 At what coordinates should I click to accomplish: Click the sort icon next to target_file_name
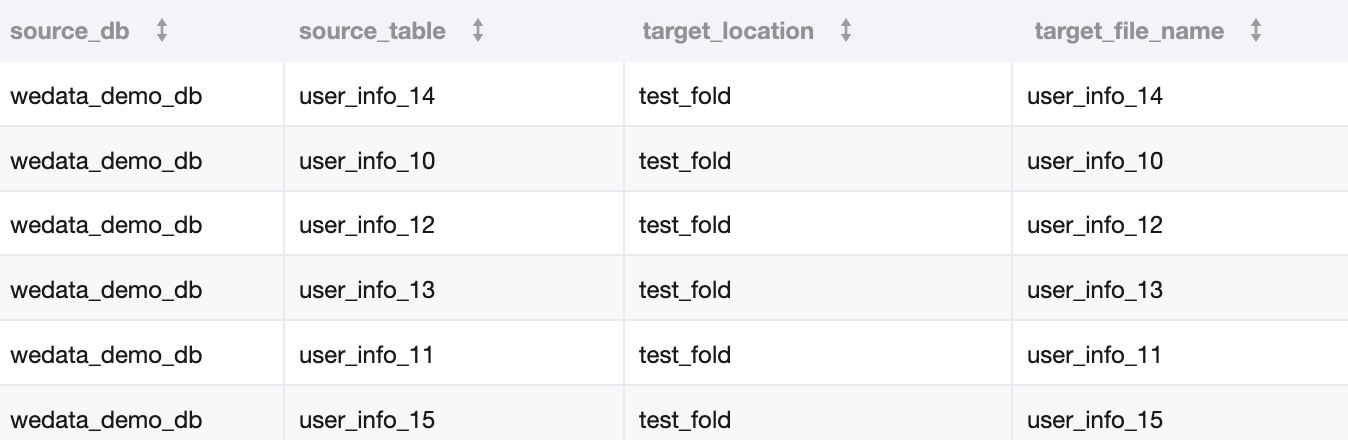click(1256, 31)
